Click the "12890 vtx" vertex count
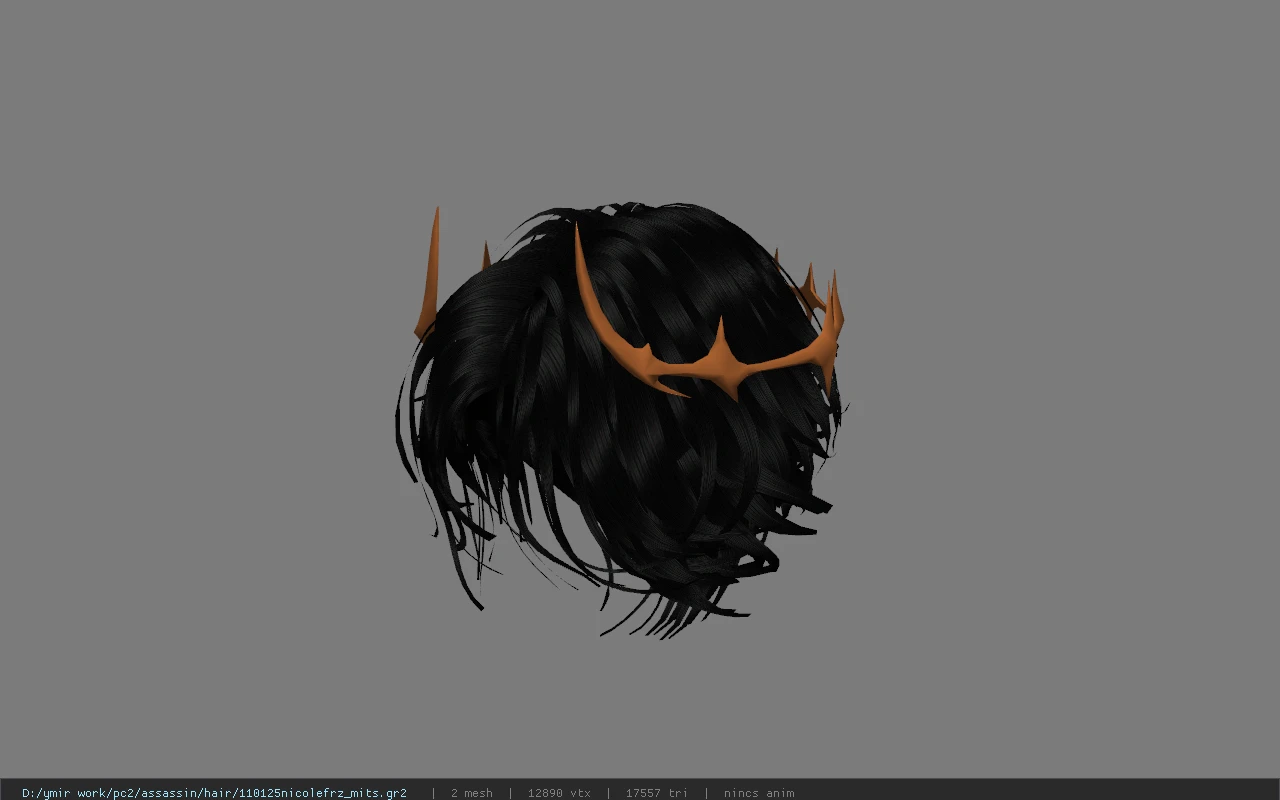Screen dimensions: 1280x800 tap(559, 793)
